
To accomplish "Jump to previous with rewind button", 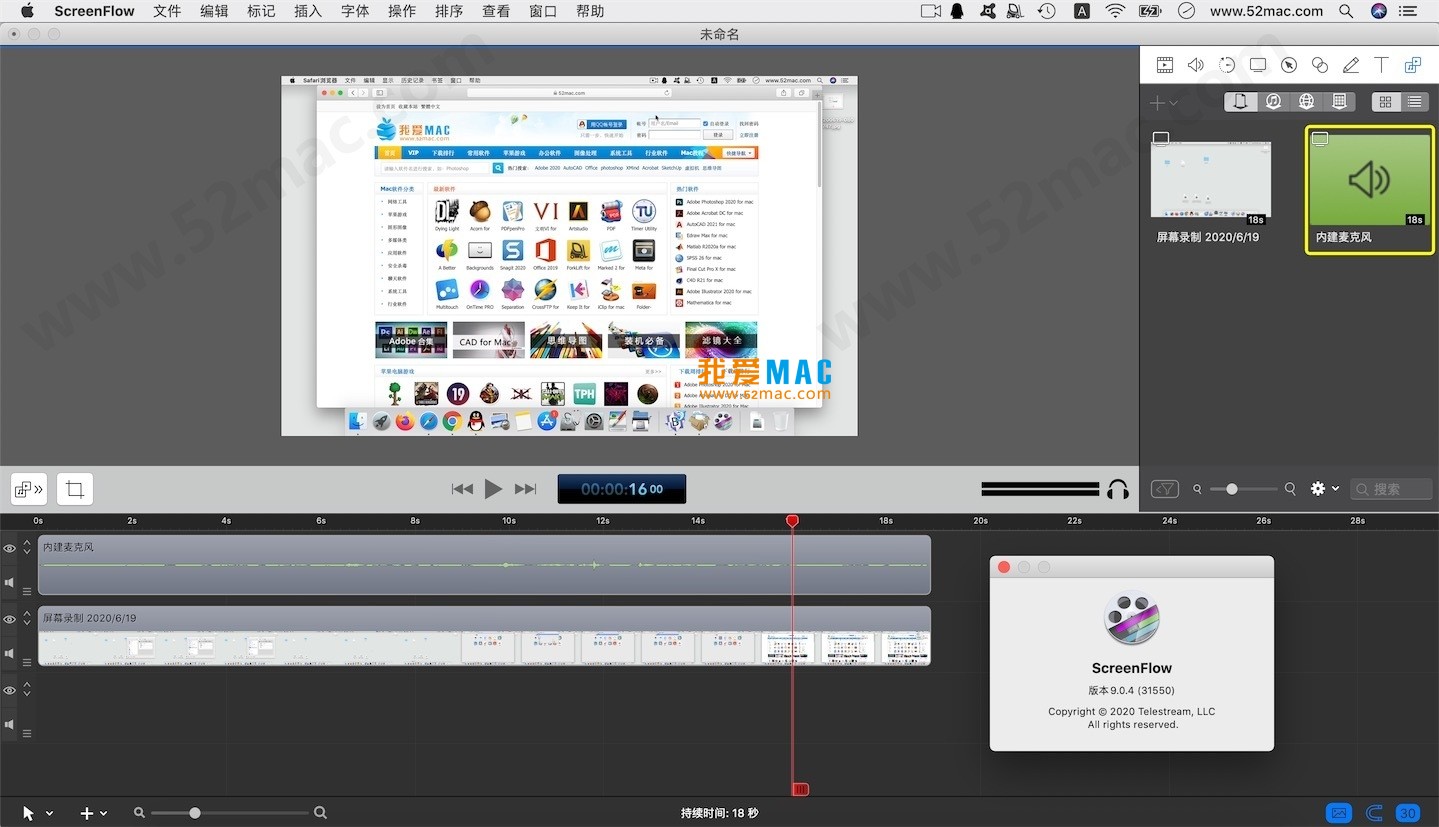I will coord(462,489).
